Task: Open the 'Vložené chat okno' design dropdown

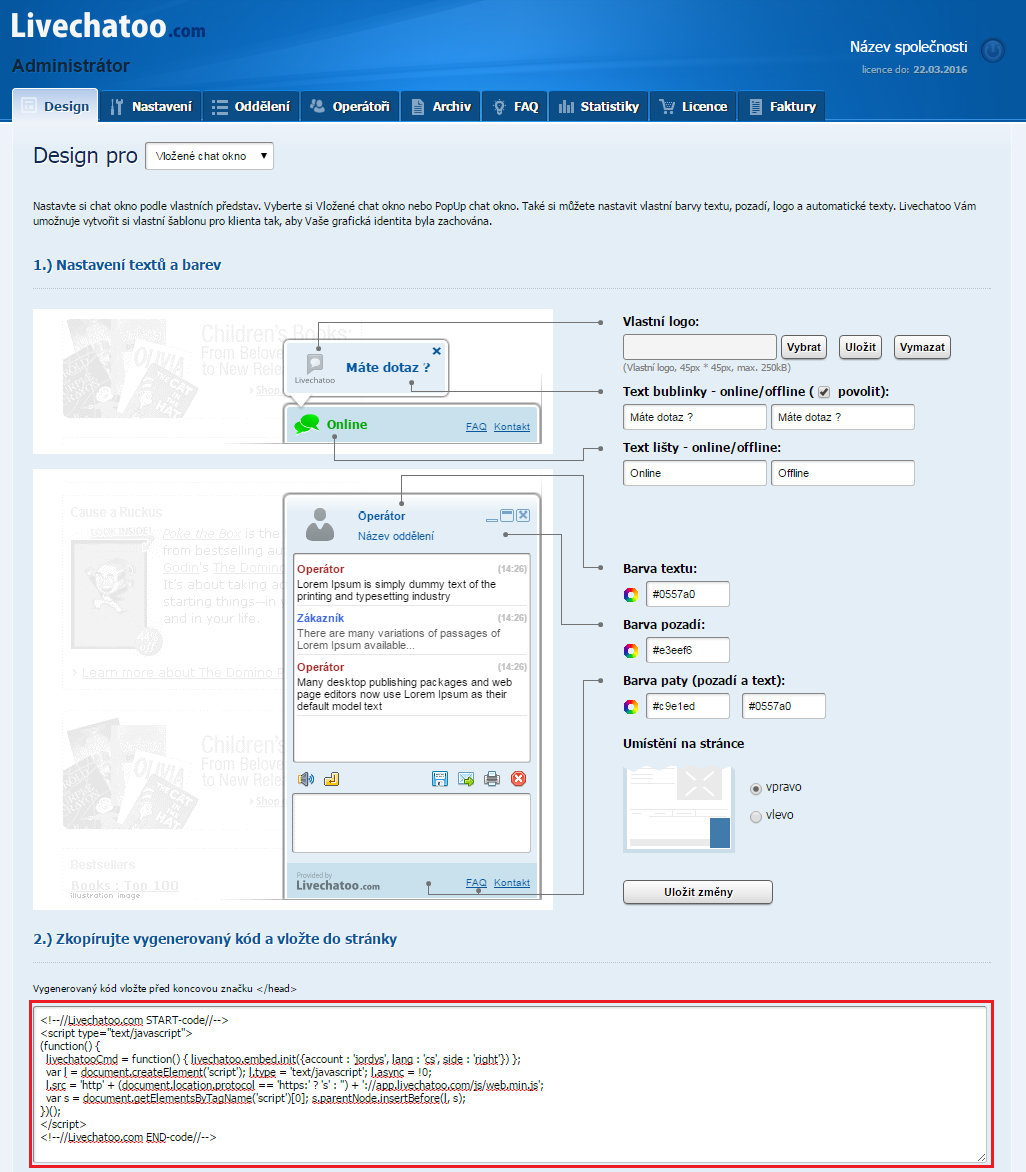Action: (x=209, y=156)
